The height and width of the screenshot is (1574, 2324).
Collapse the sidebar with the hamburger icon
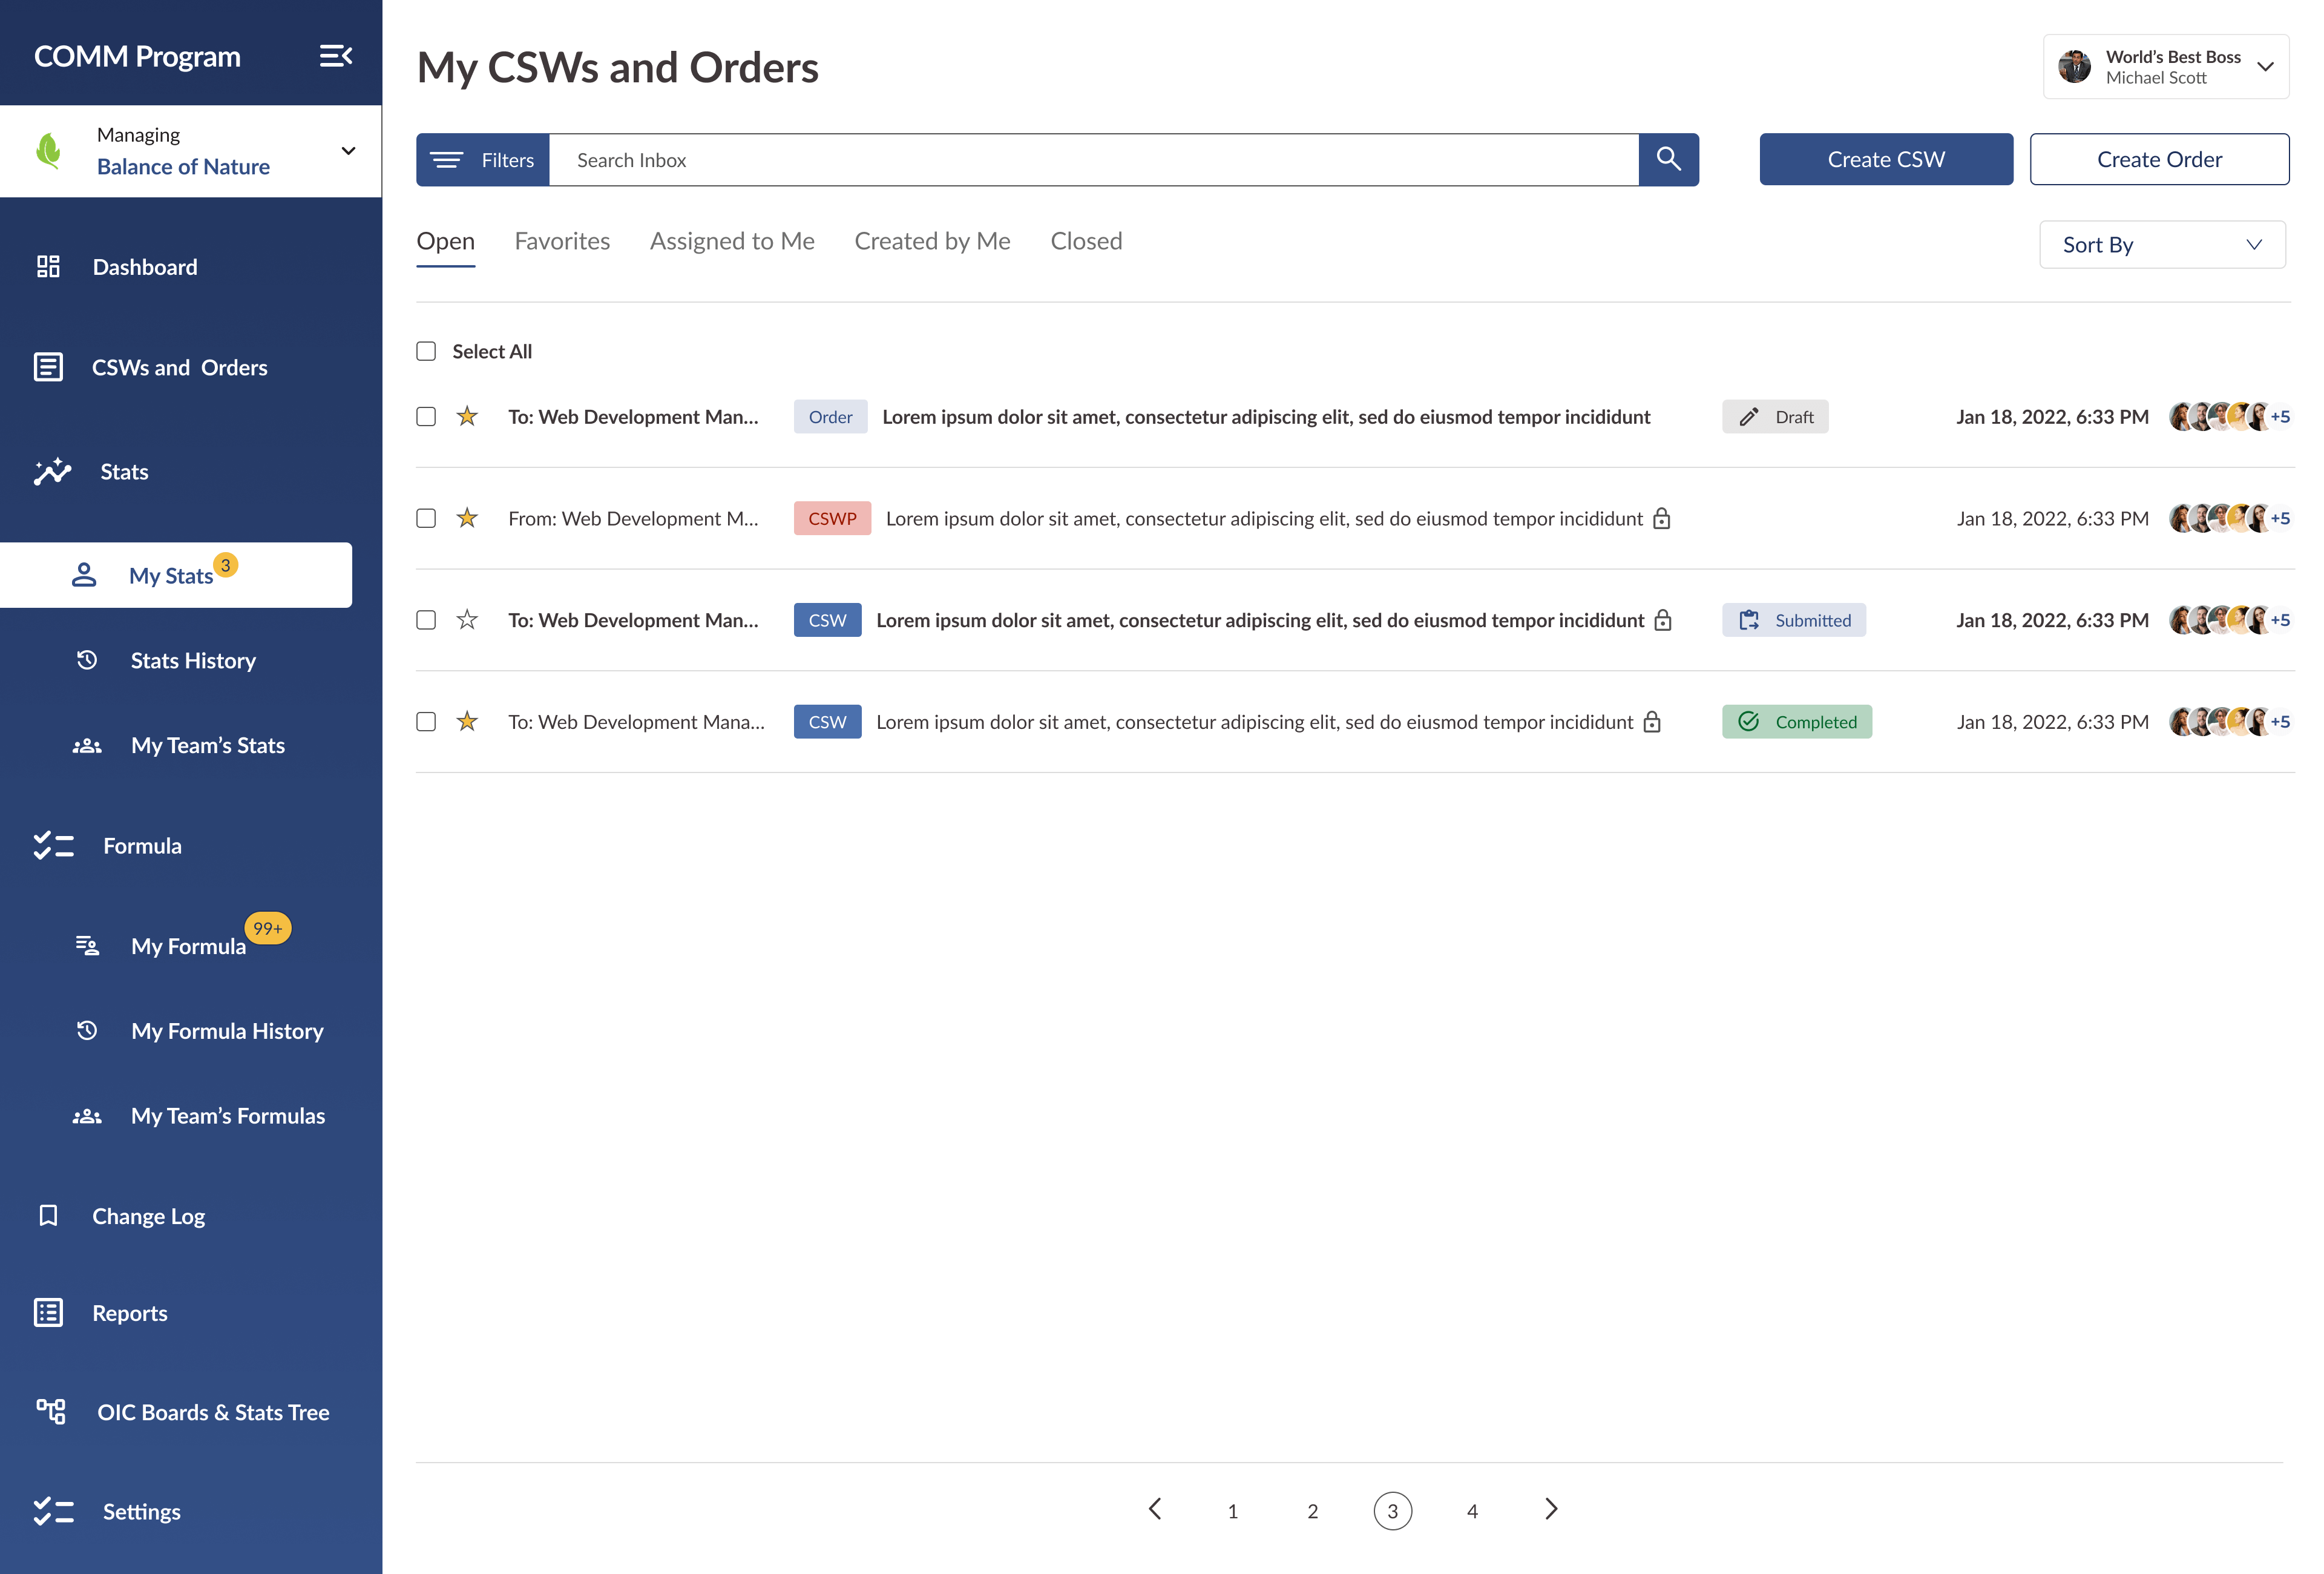335,56
